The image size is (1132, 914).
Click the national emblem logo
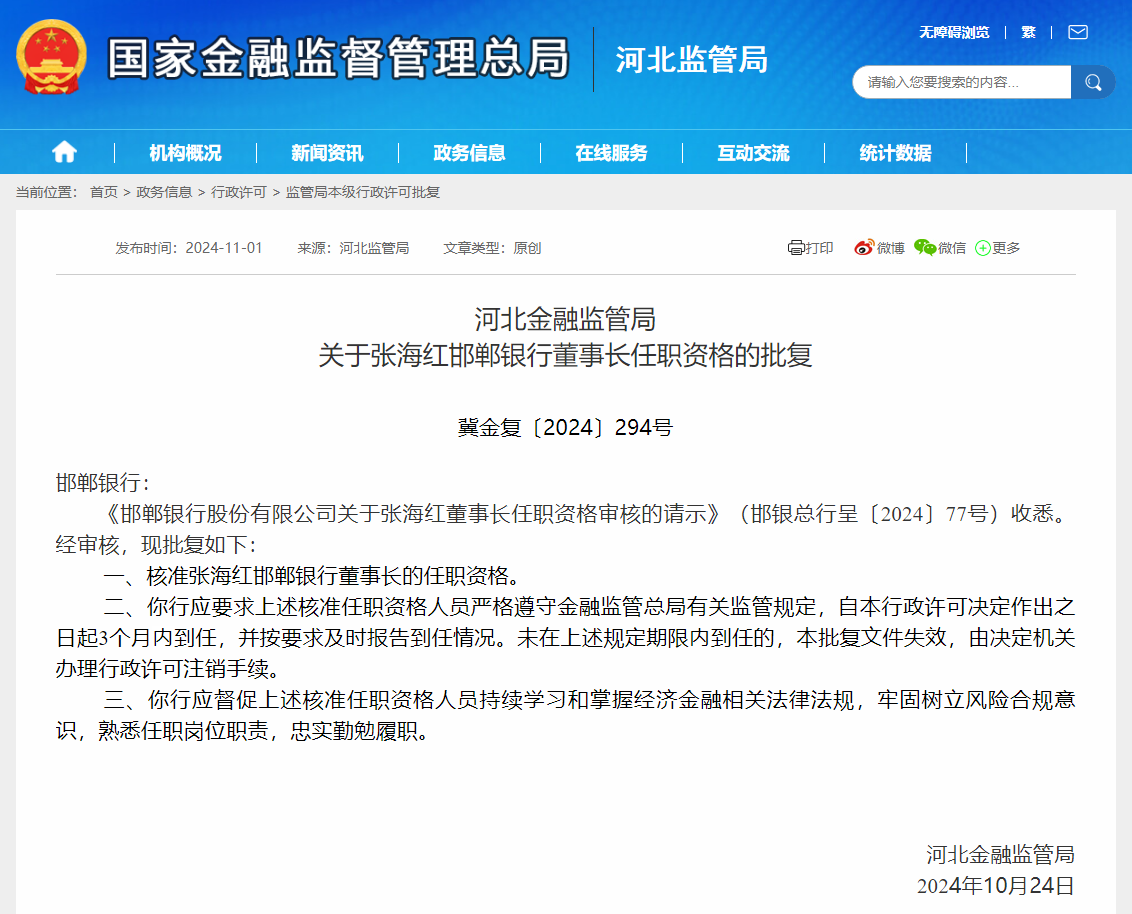[52, 58]
